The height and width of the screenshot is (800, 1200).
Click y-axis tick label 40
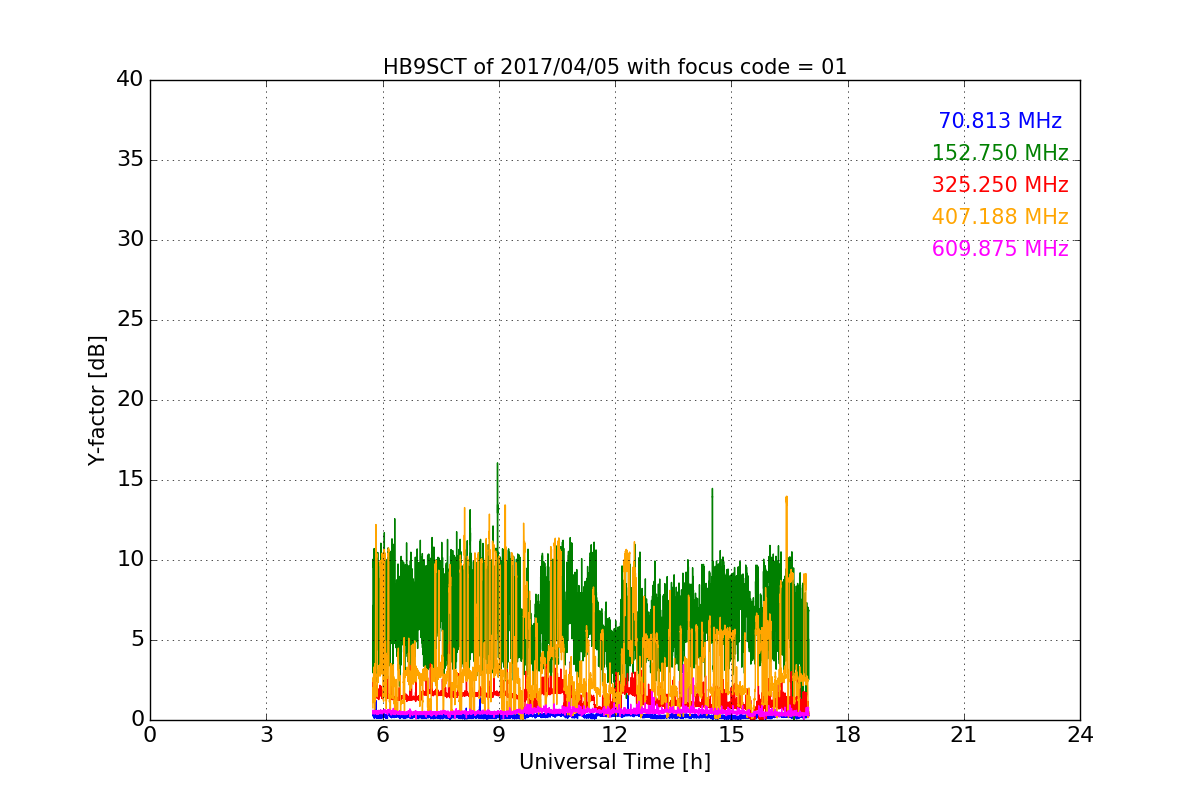tap(130, 80)
